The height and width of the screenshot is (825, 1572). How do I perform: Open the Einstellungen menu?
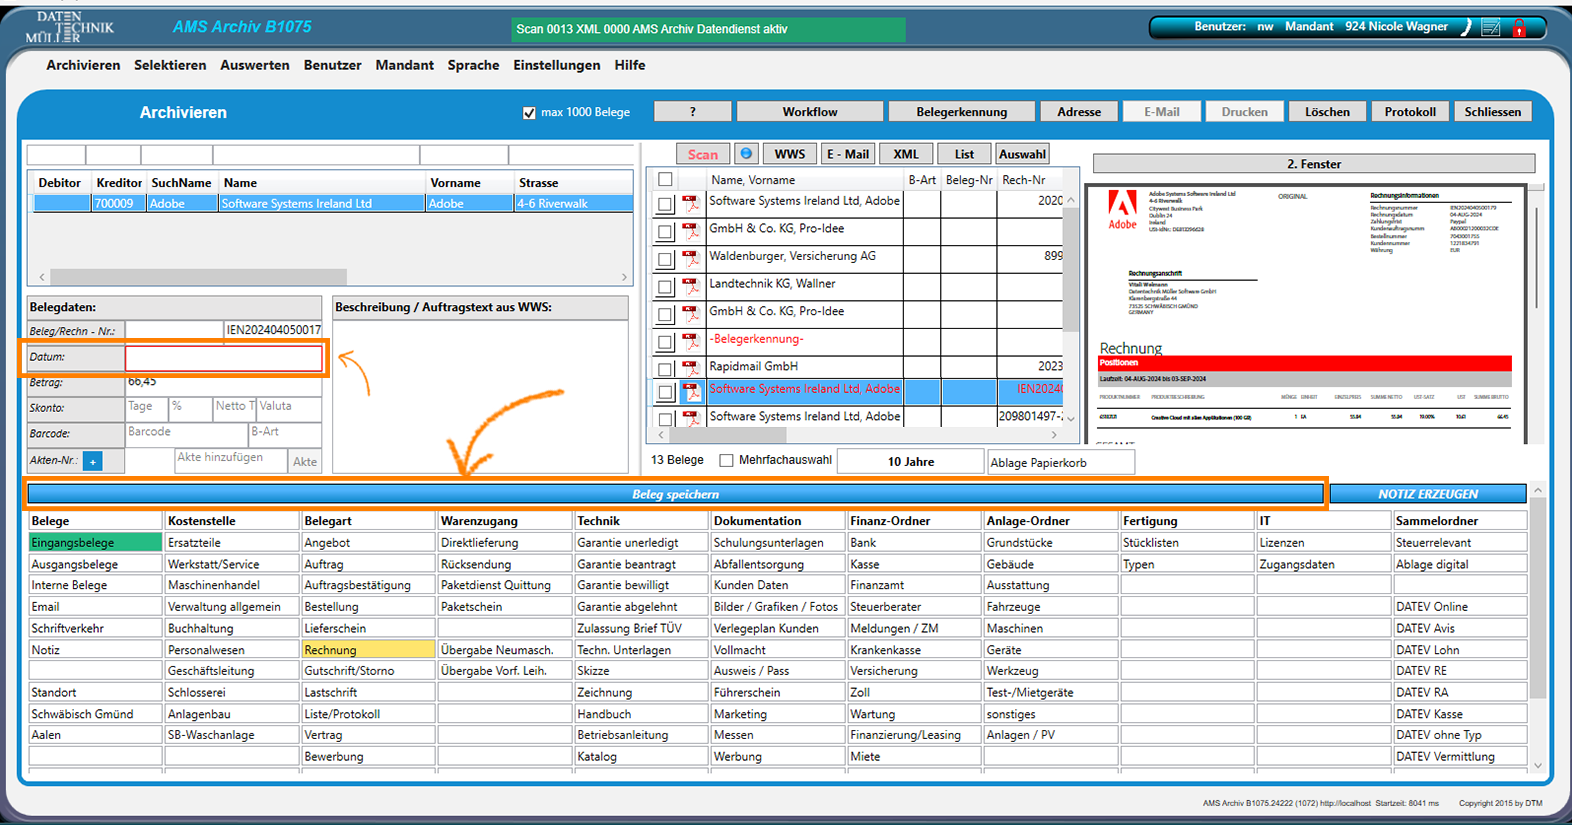(556, 65)
